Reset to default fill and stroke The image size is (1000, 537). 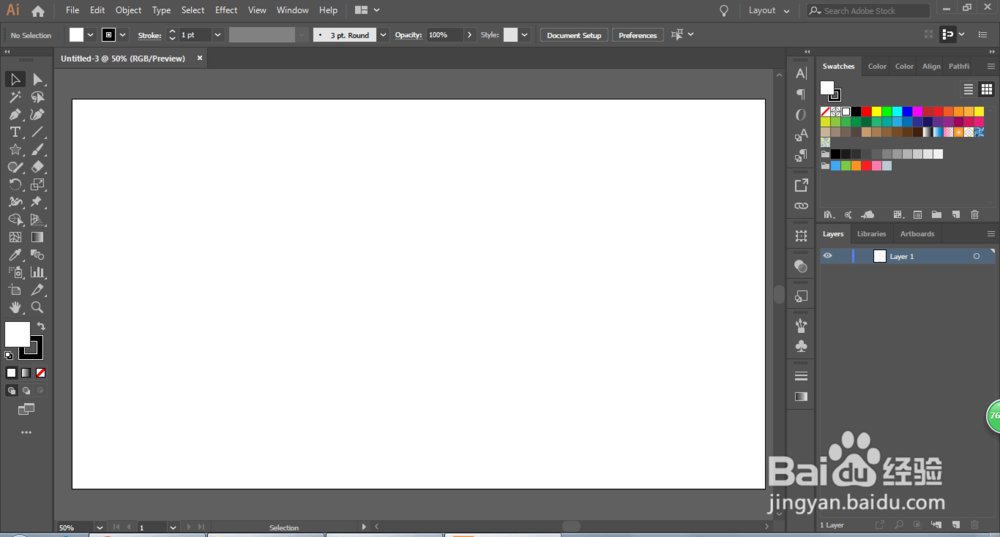[x=8, y=355]
